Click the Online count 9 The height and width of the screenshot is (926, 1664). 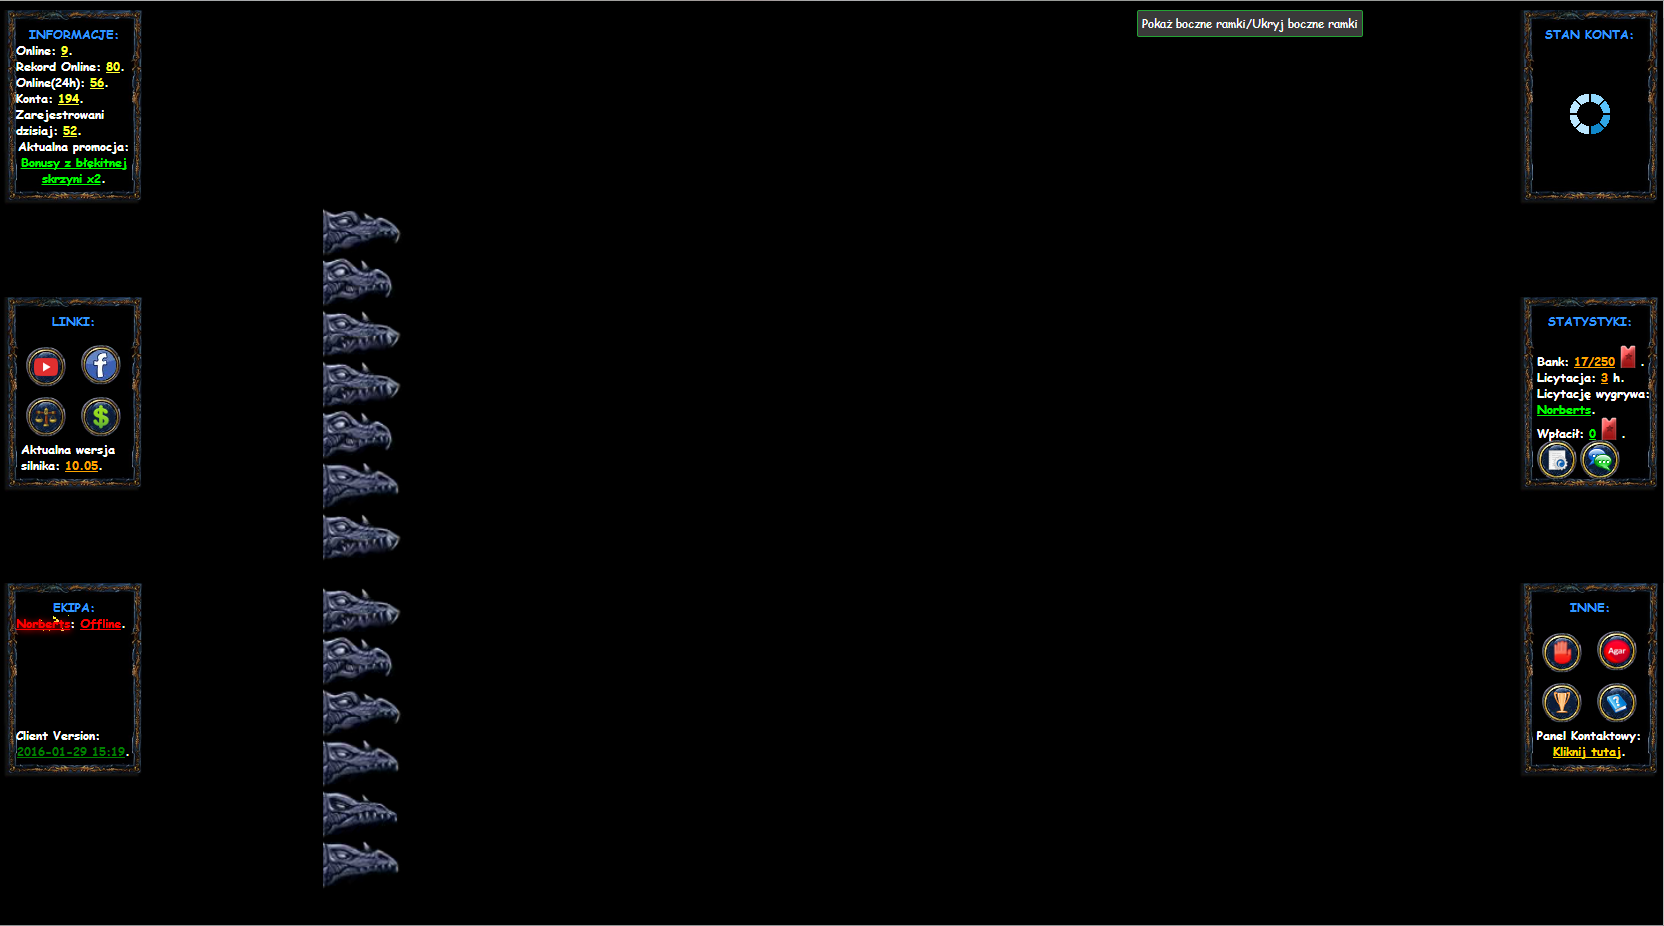coord(64,51)
